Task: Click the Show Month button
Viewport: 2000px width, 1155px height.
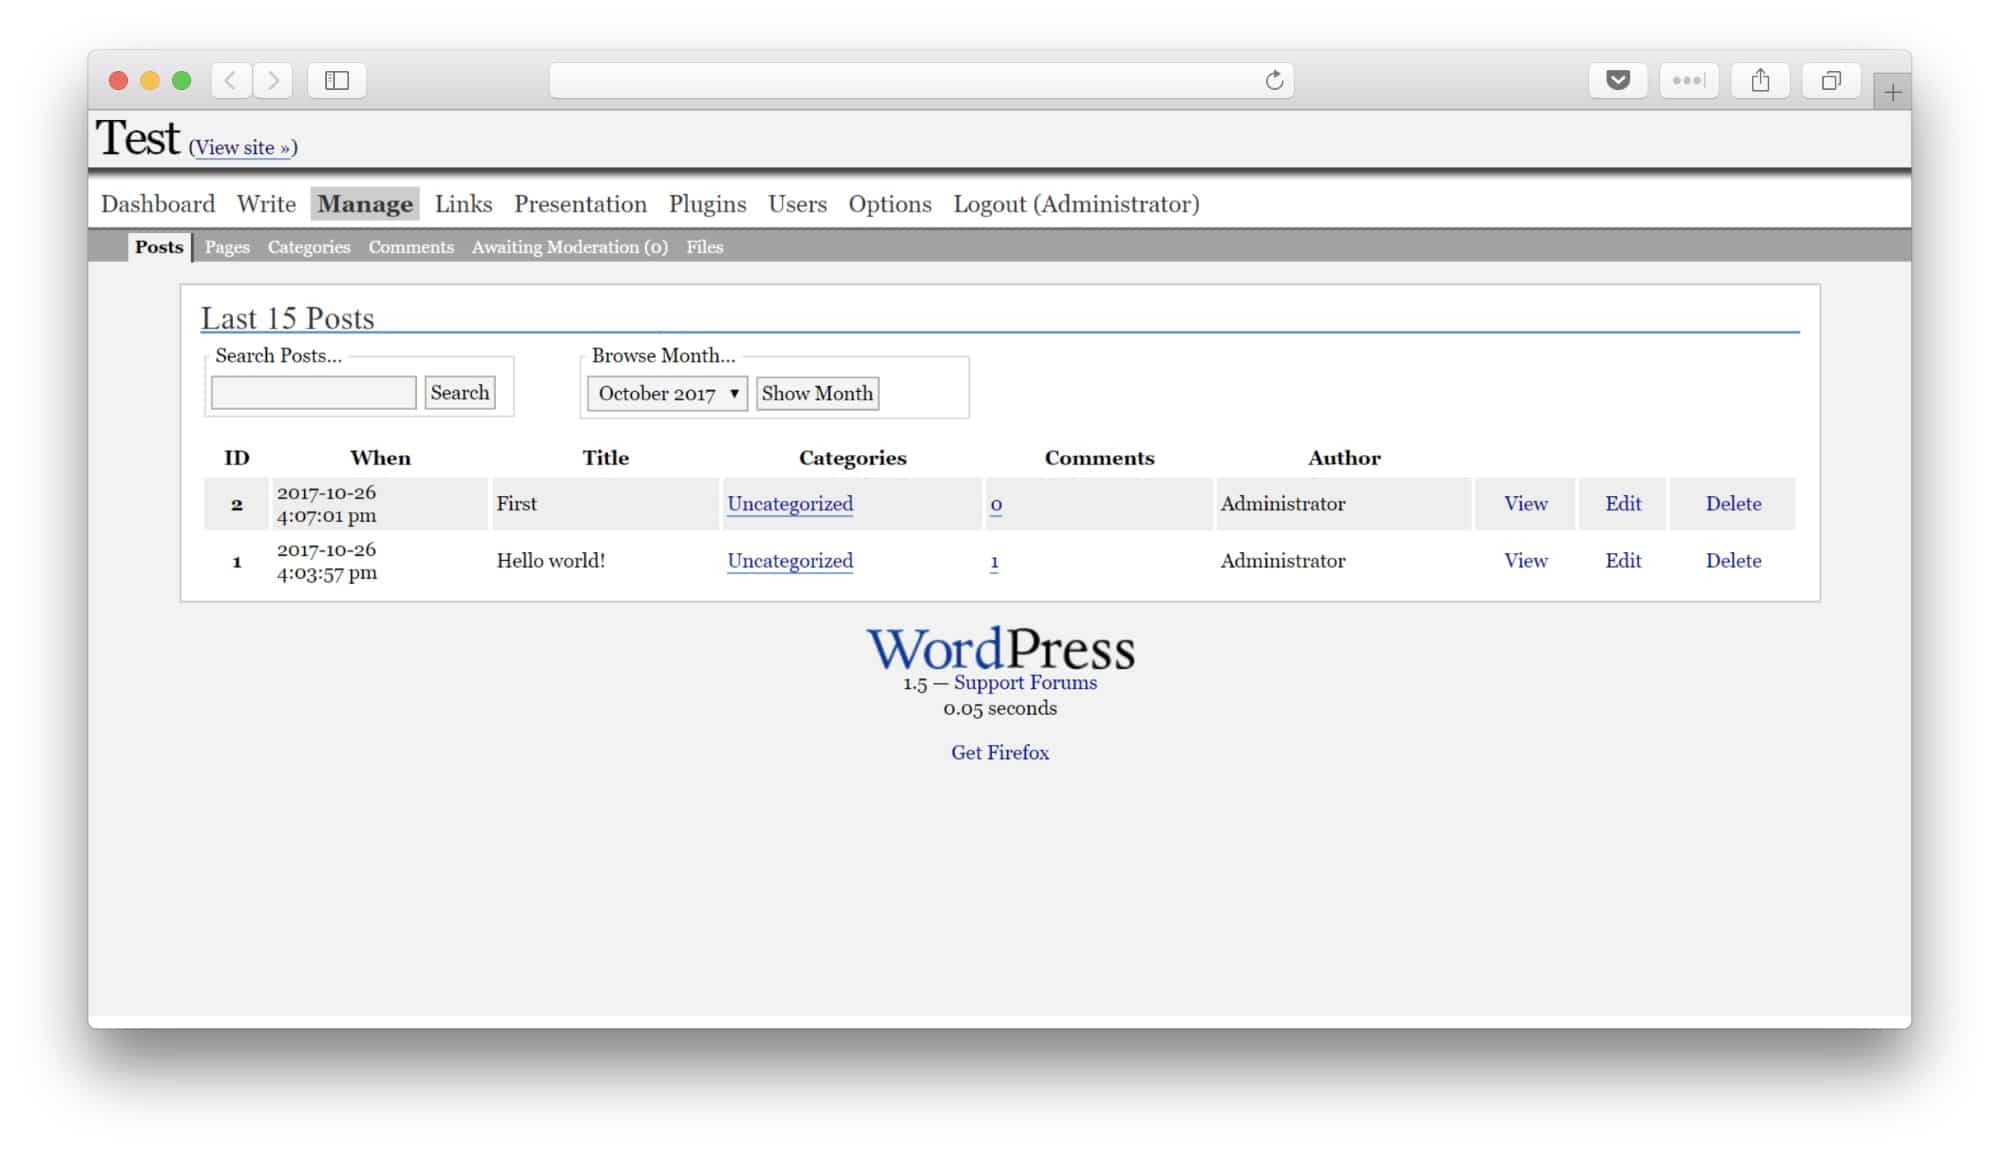Action: pyautogui.click(x=817, y=393)
